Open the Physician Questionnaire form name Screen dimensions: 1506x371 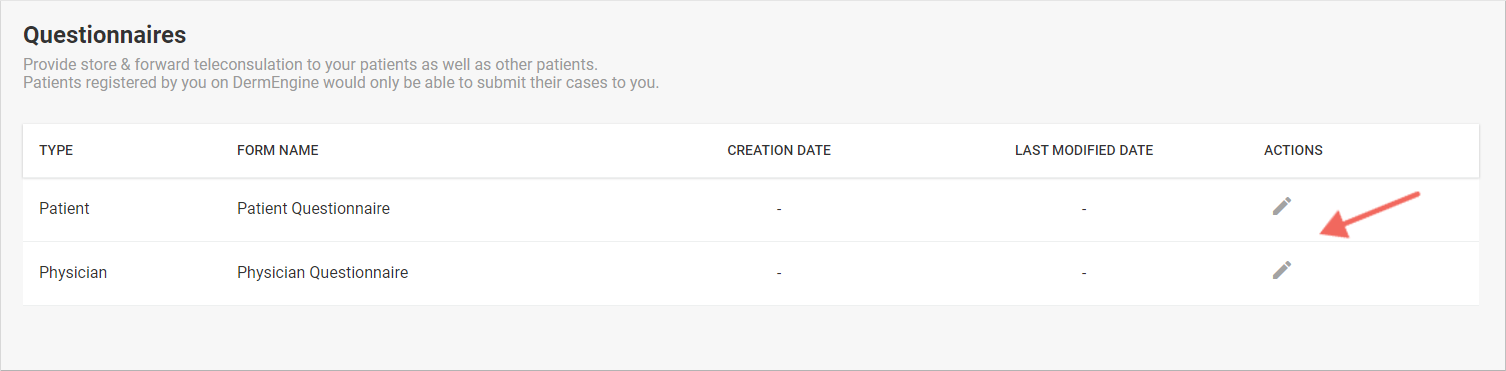322,272
